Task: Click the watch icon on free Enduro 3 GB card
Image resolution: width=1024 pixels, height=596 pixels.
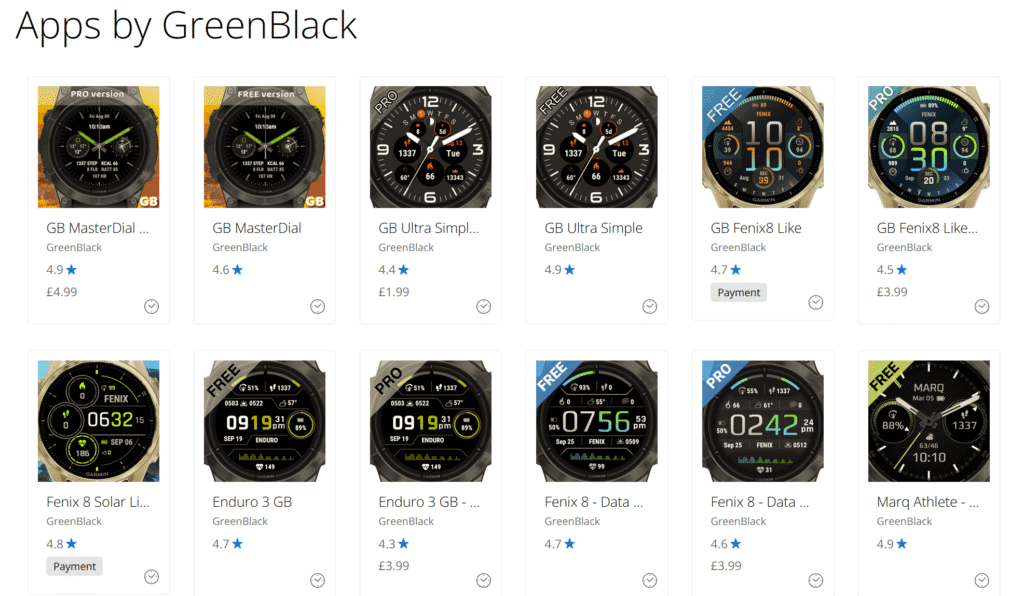Action: tap(317, 580)
